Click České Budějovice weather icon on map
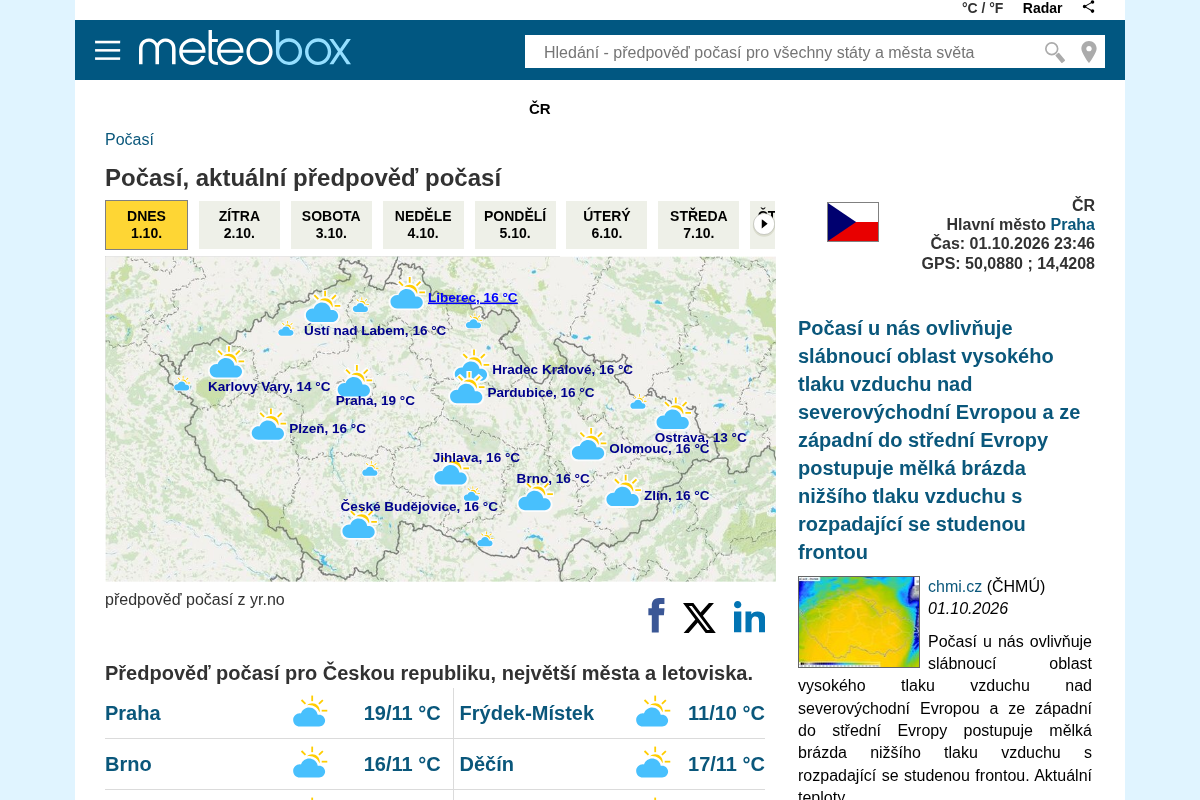 click(x=359, y=525)
